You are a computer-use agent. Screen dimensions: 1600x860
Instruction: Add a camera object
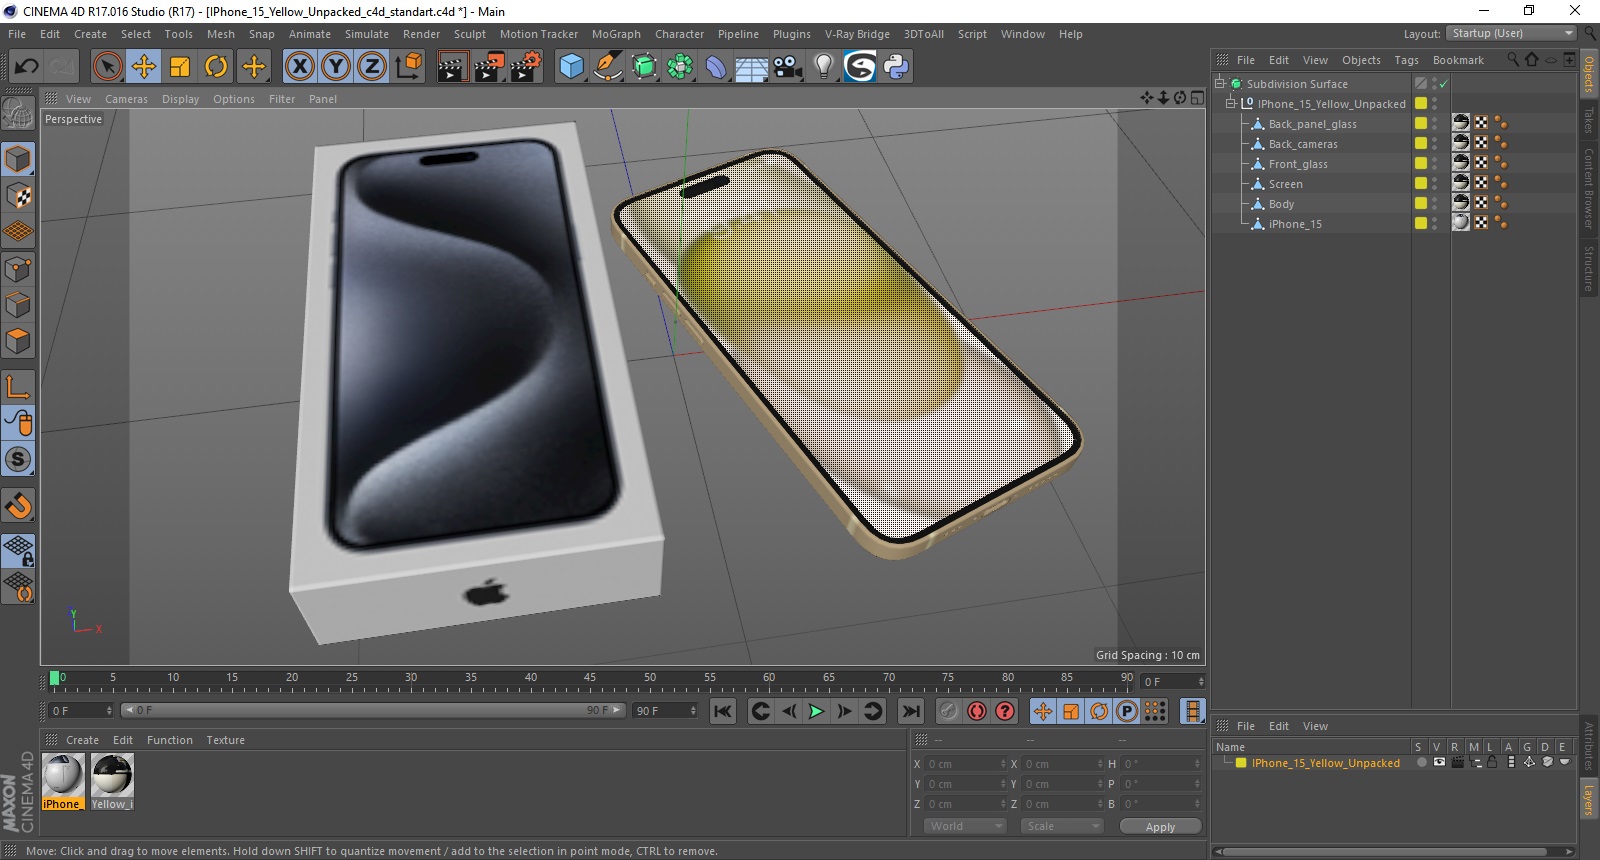point(788,67)
